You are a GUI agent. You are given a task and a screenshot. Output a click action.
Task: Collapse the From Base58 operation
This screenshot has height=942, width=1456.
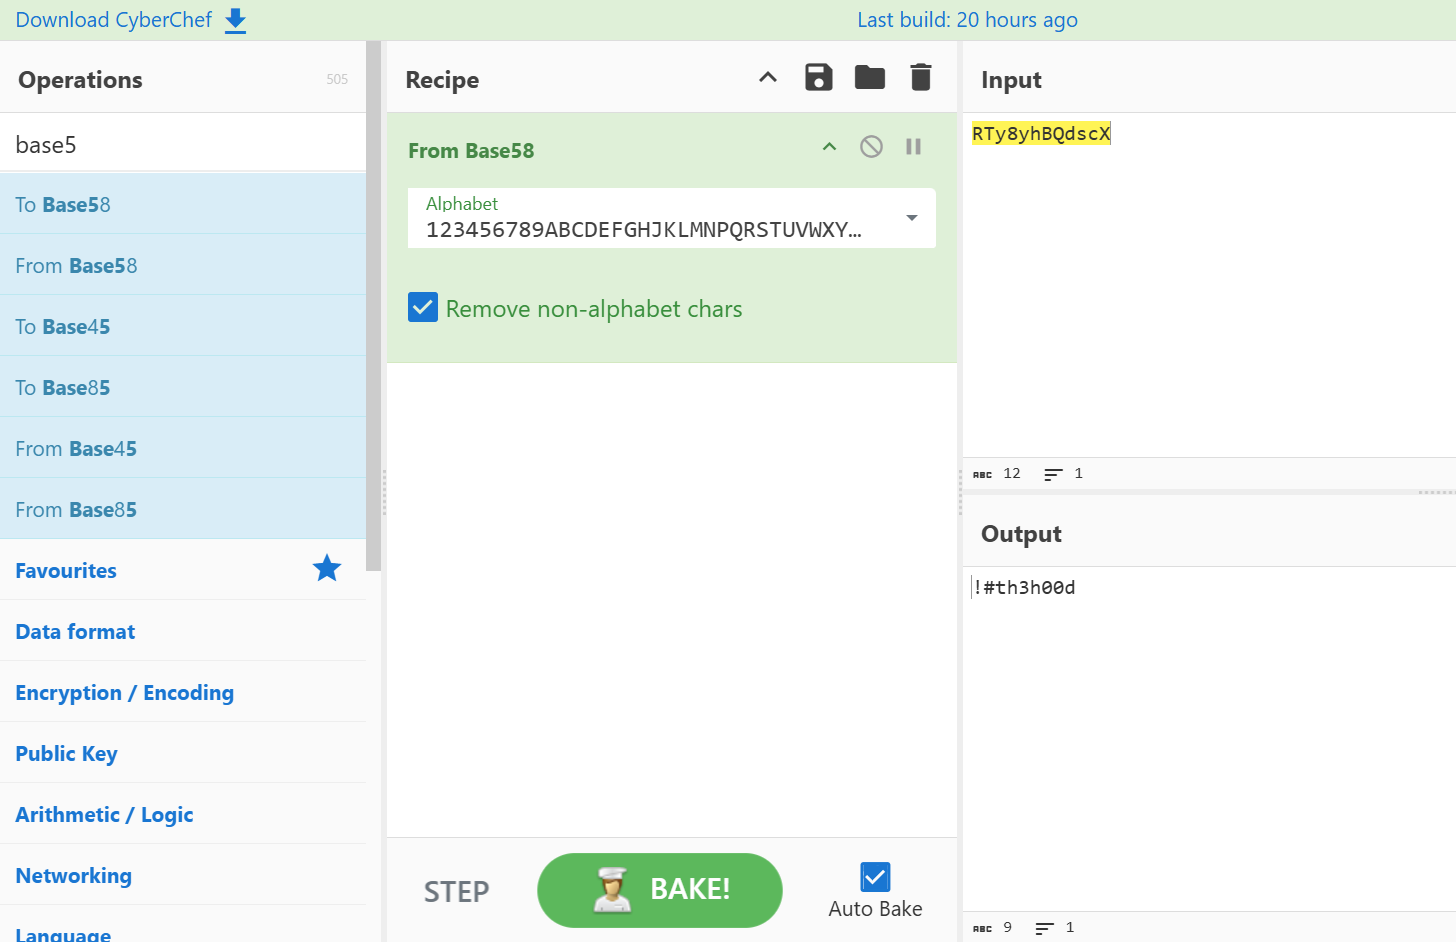tap(829, 147)
